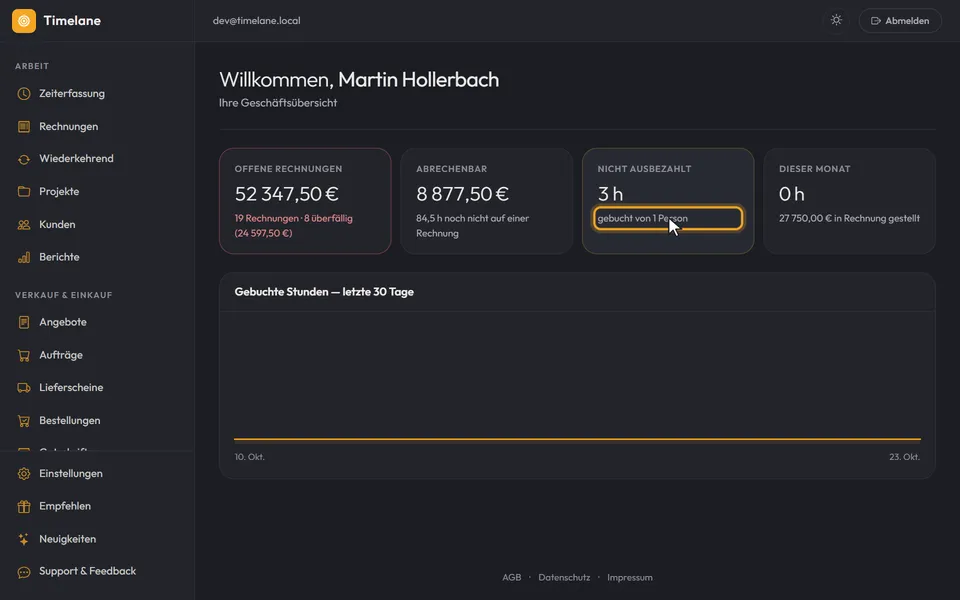960x600 pixels.
Task: Click the Abrechenbar summary card
Action: tap(487, 201)
